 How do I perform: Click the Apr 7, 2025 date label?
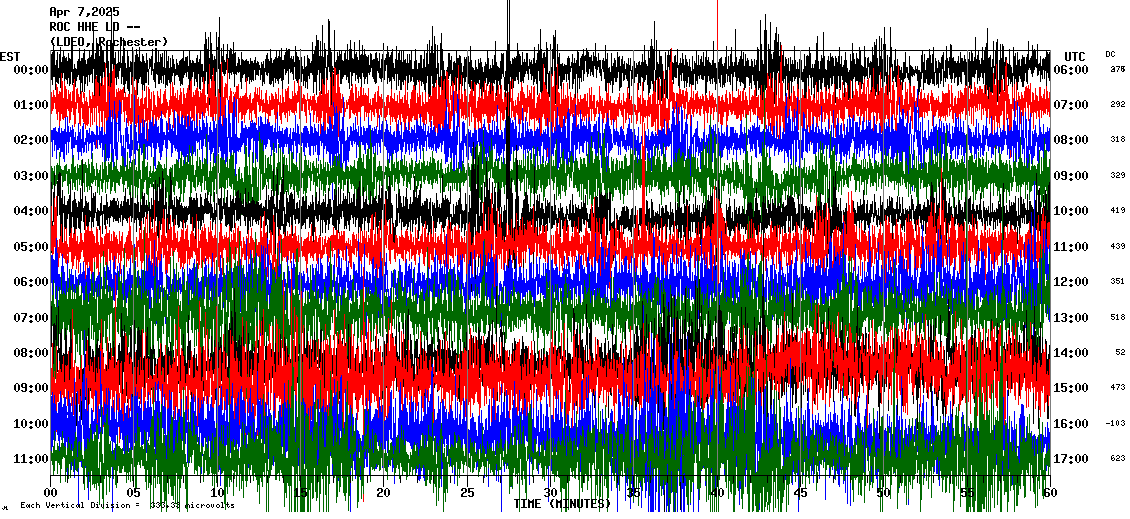84,12
